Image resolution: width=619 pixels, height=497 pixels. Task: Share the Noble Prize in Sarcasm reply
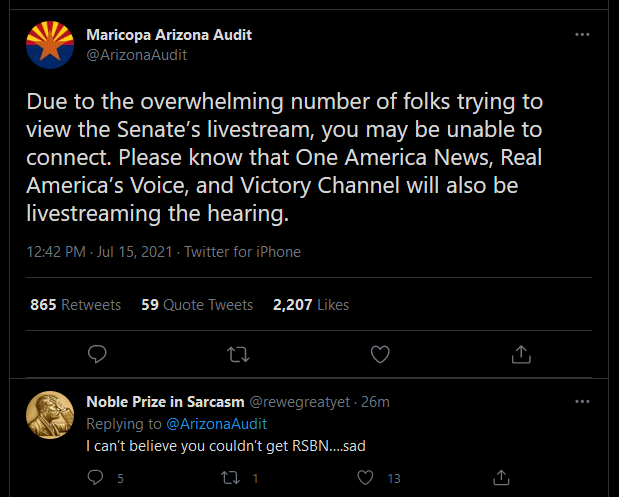click(x=501, y=478)
